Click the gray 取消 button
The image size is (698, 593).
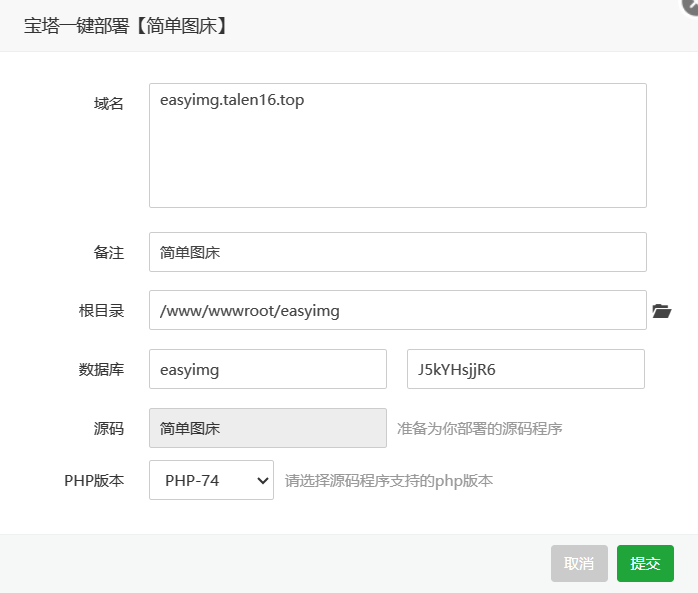coord(579,563)
